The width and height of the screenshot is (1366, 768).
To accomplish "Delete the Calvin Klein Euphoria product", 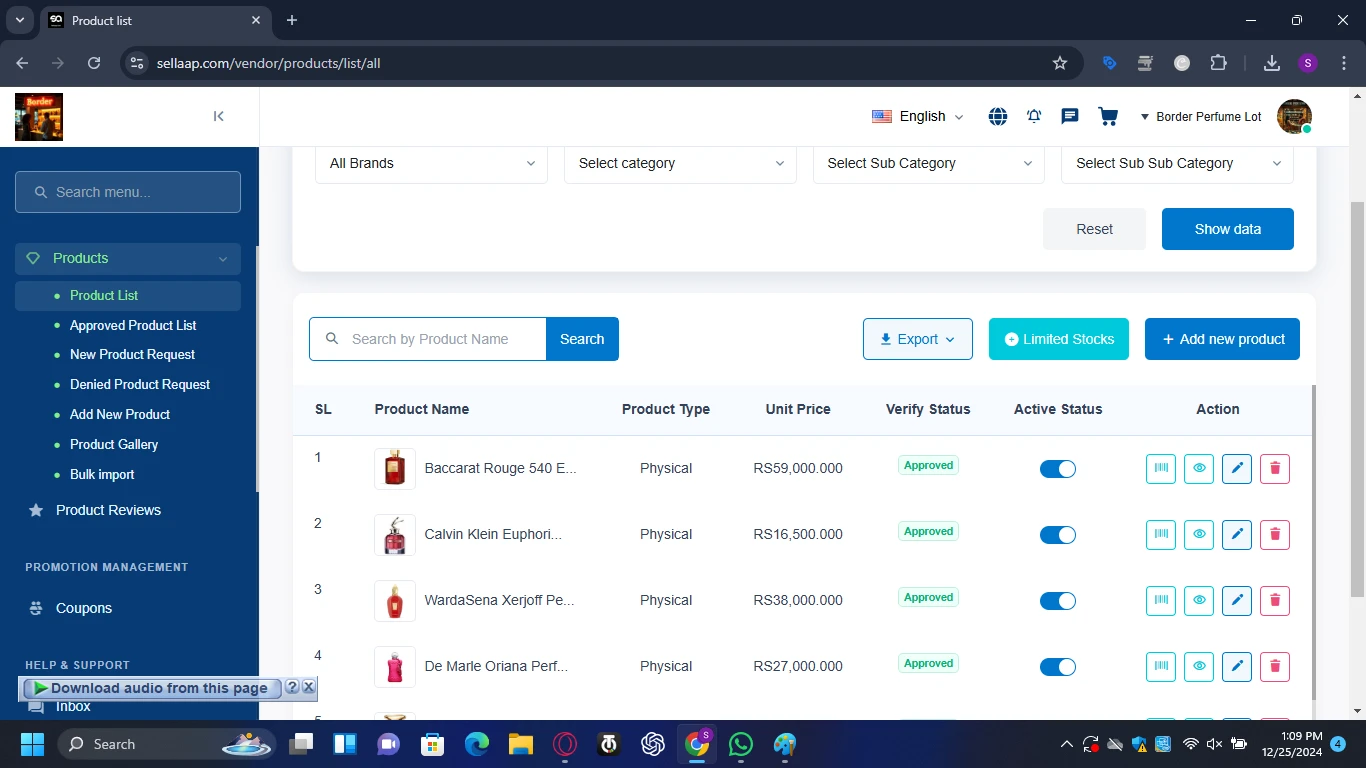I will click(1275, 534).
